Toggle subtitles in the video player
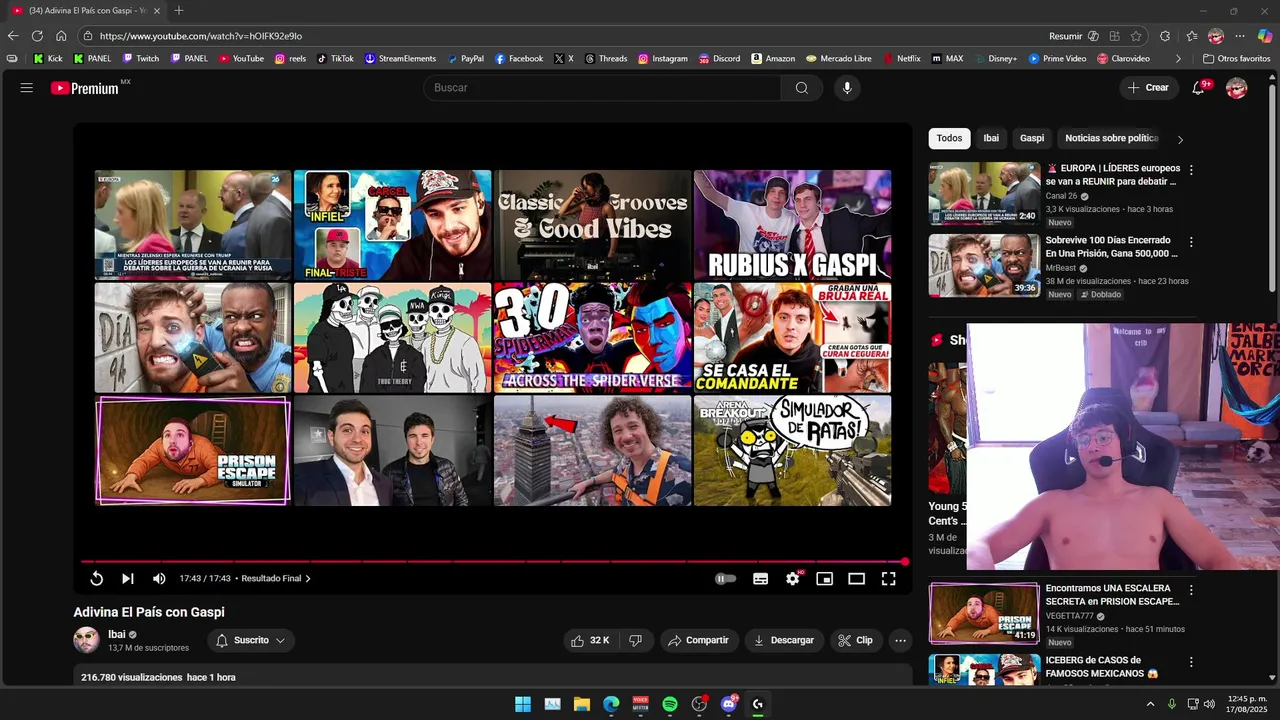1280x720 pixels. [x=761, y=579]
